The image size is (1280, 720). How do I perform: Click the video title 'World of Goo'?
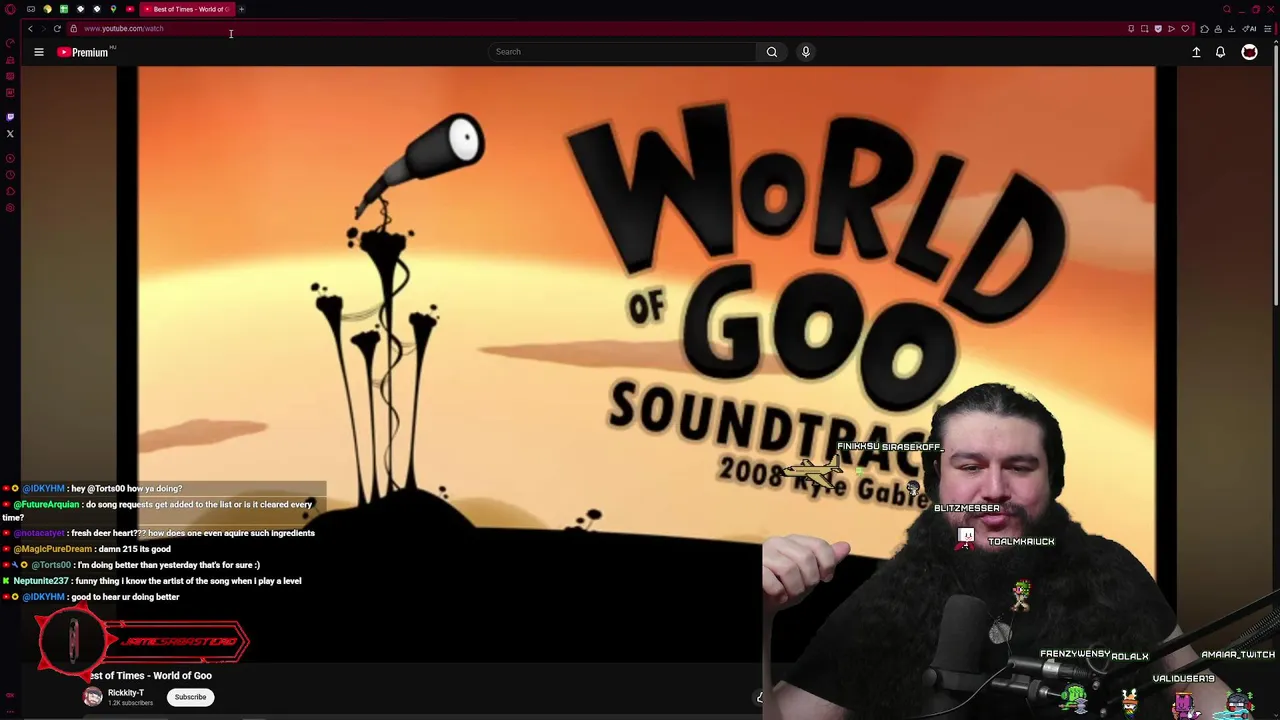click(x=182, y=676)
